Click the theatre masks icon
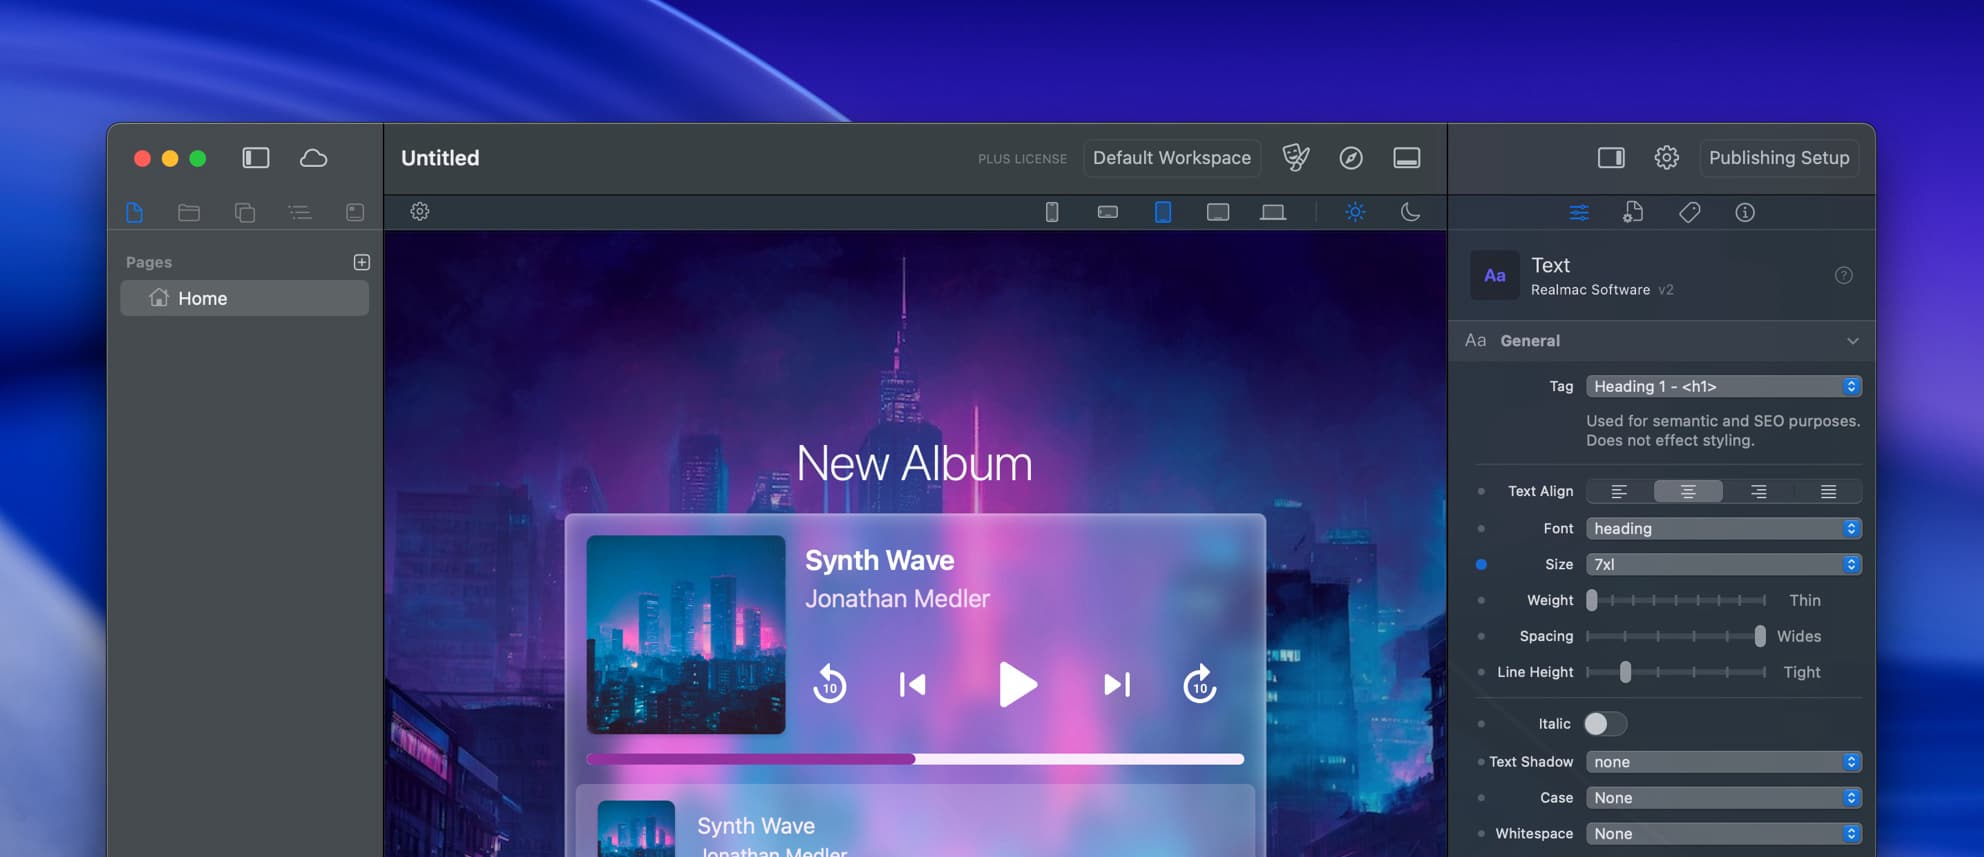1984x857 pixels. 1296,158
